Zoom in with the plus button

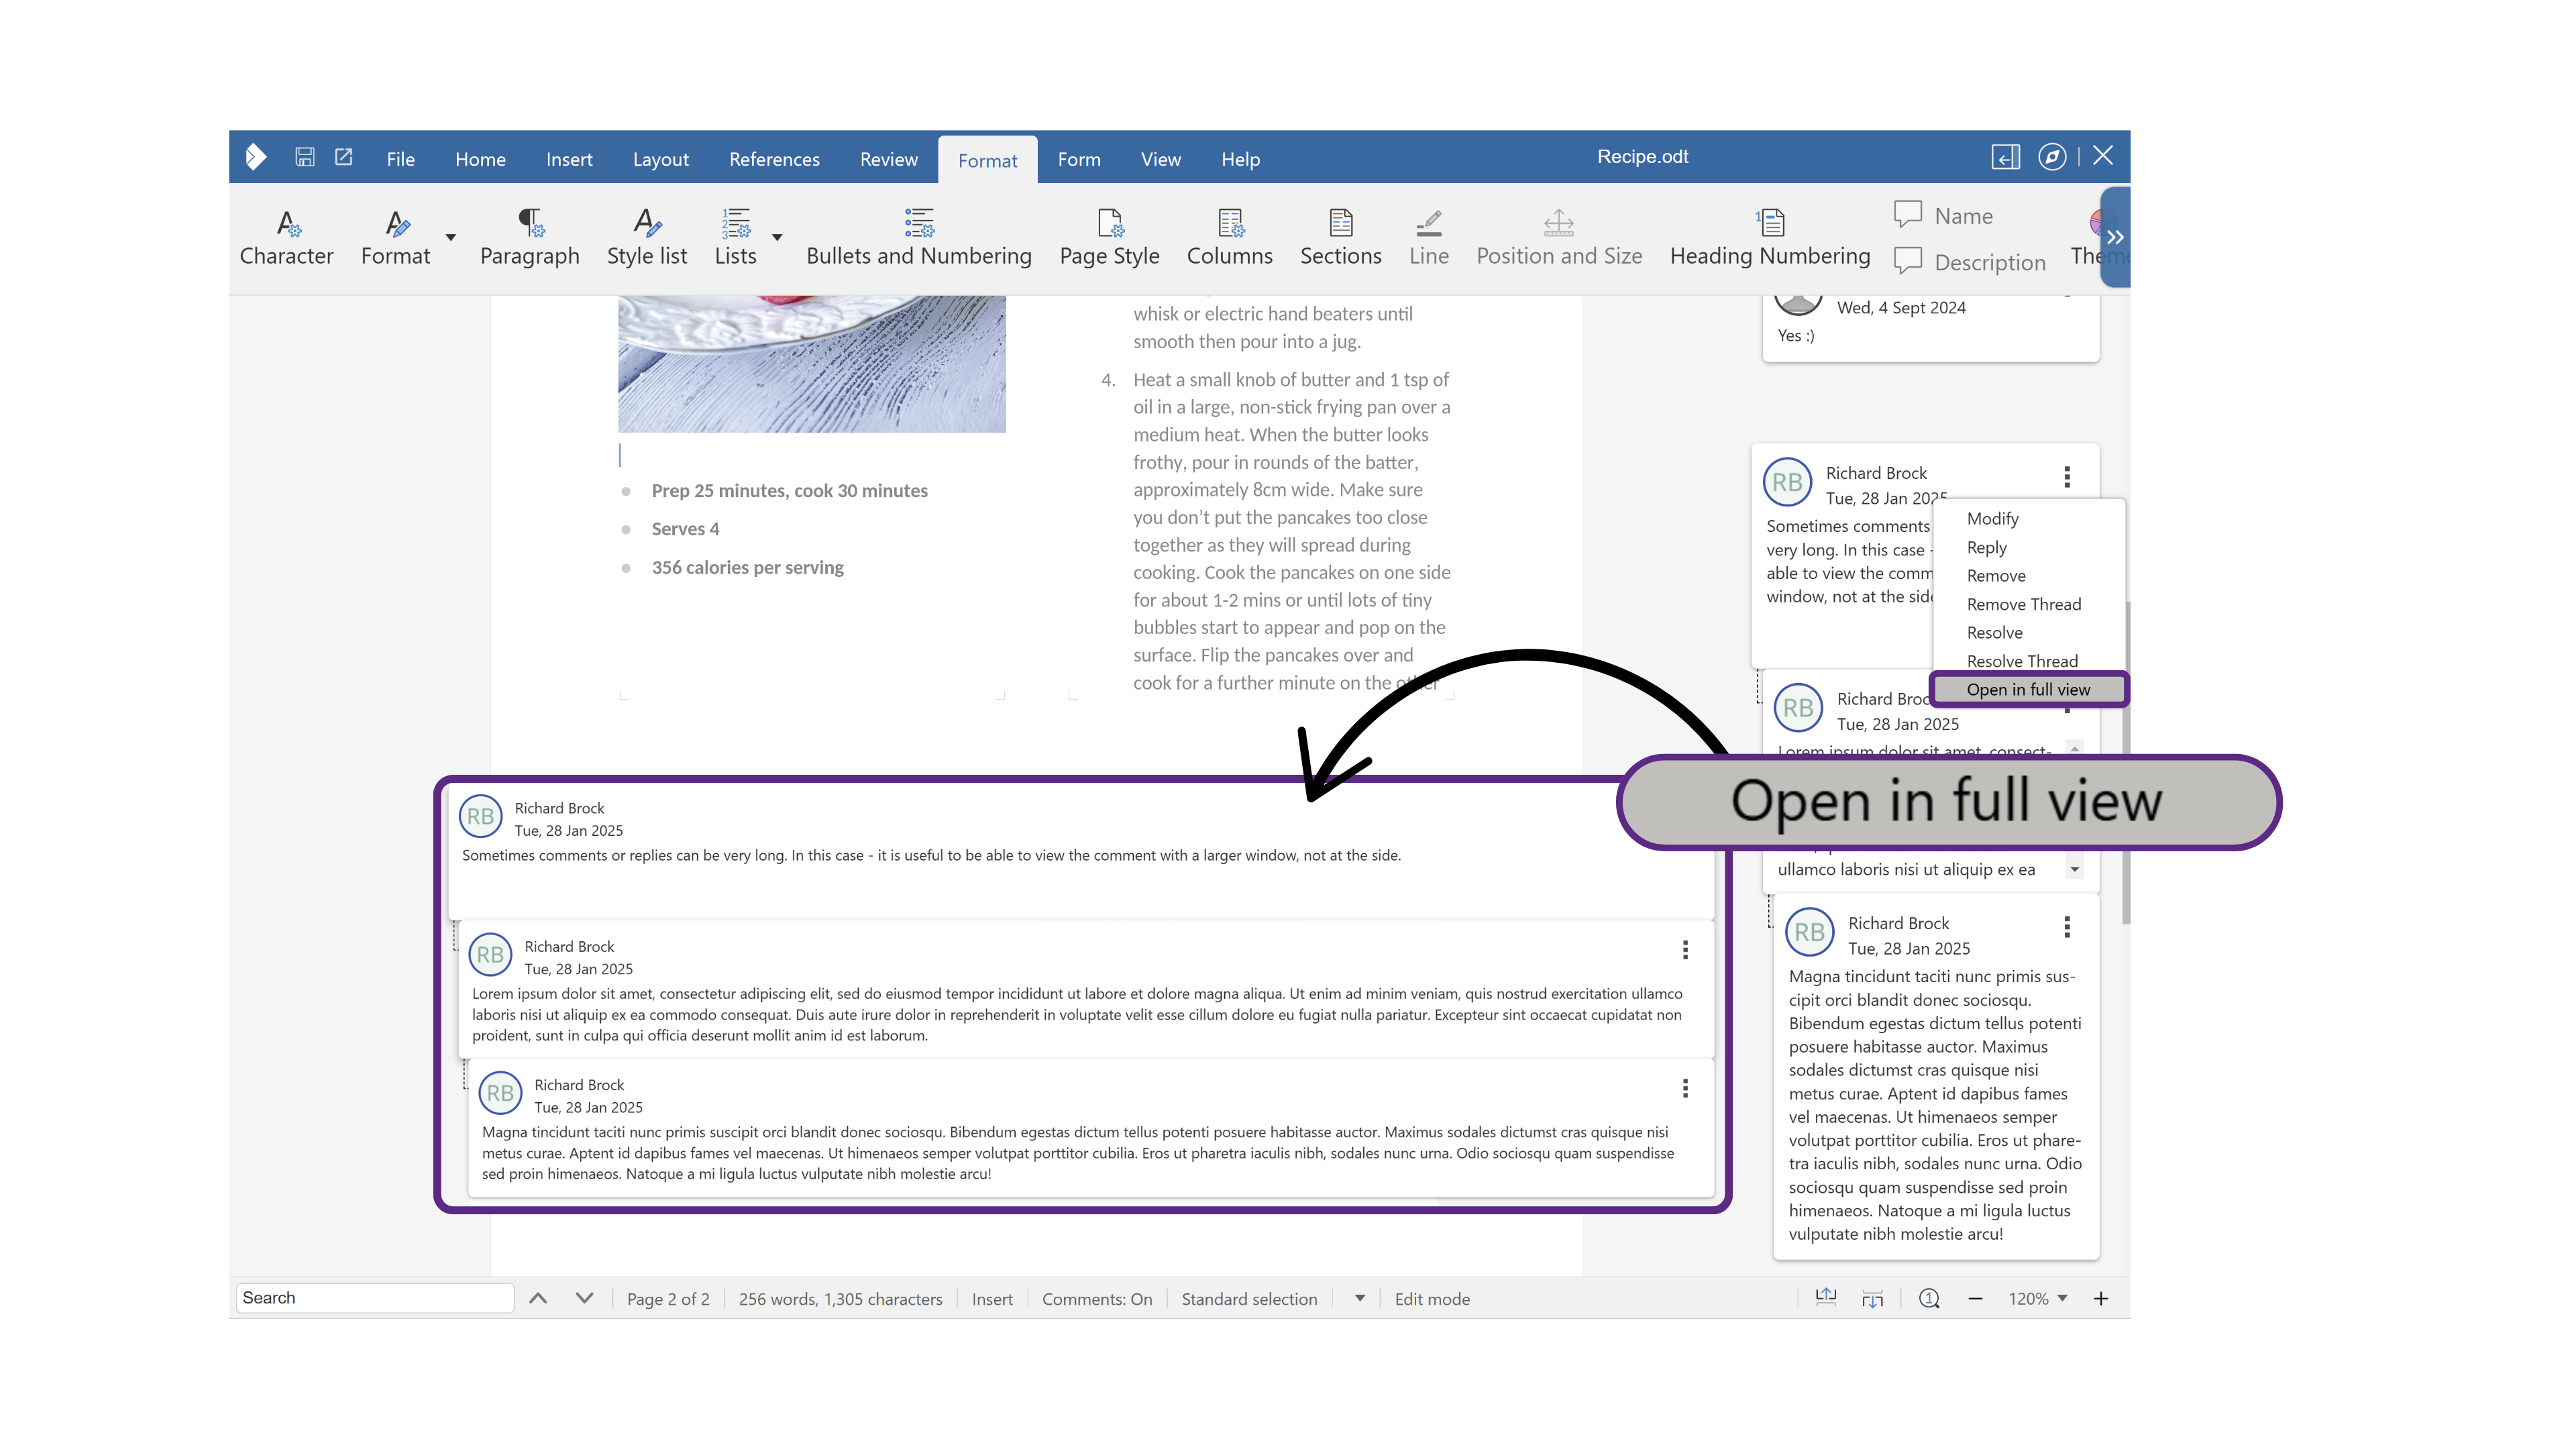(x=2101, y=1298)
